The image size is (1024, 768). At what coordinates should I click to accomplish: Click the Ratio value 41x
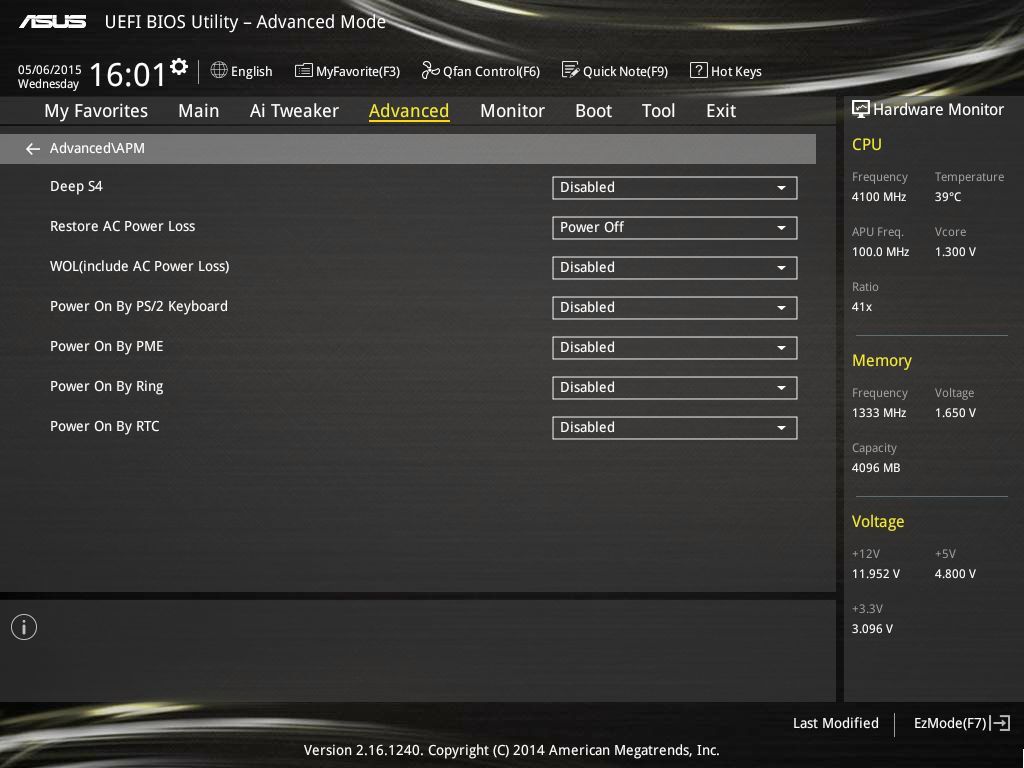[x=861, y=306]
